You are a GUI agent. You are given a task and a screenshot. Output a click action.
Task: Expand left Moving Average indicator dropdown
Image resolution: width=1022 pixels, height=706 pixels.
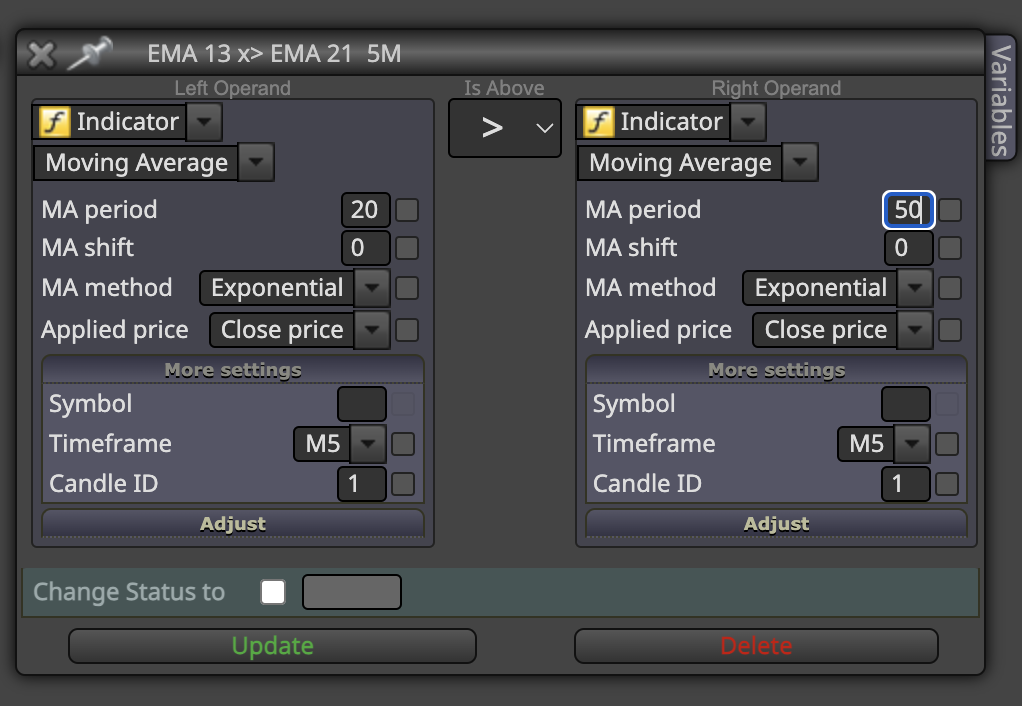(x=256, y=162)
